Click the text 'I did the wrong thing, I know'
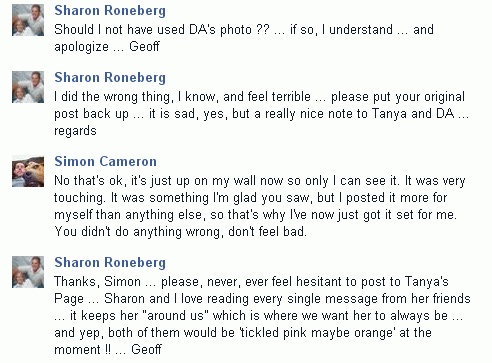Screen dimensions: 492x363 click(135, 97)
